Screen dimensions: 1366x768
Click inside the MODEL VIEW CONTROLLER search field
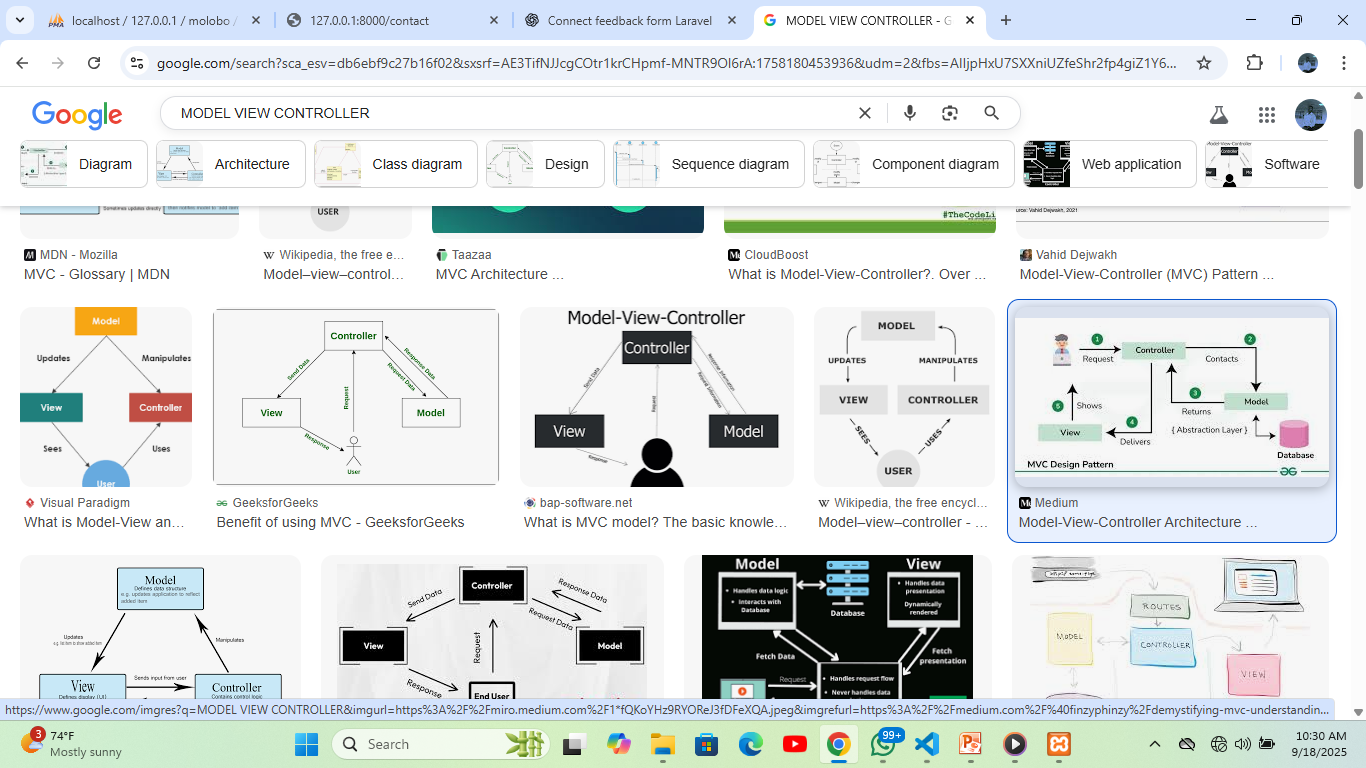click(510, 113)
